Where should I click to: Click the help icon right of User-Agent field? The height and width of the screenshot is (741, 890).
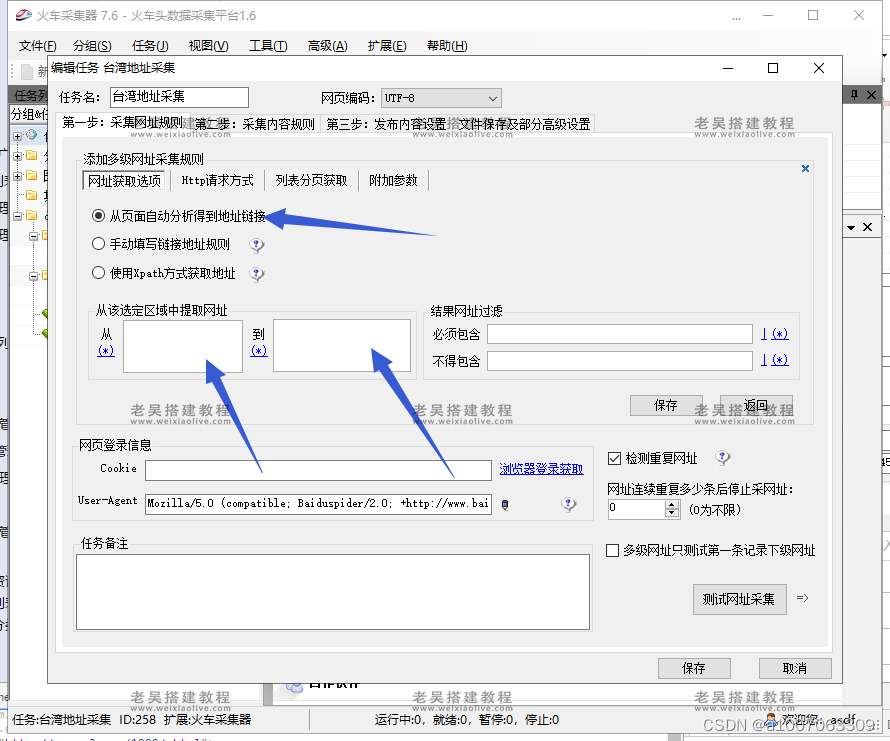point(569,505)
